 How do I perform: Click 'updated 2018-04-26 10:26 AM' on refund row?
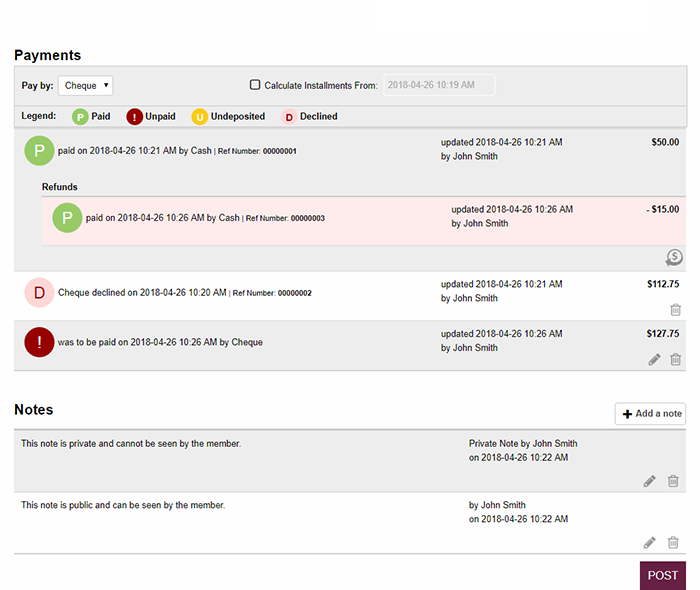(x=512, y=209)
